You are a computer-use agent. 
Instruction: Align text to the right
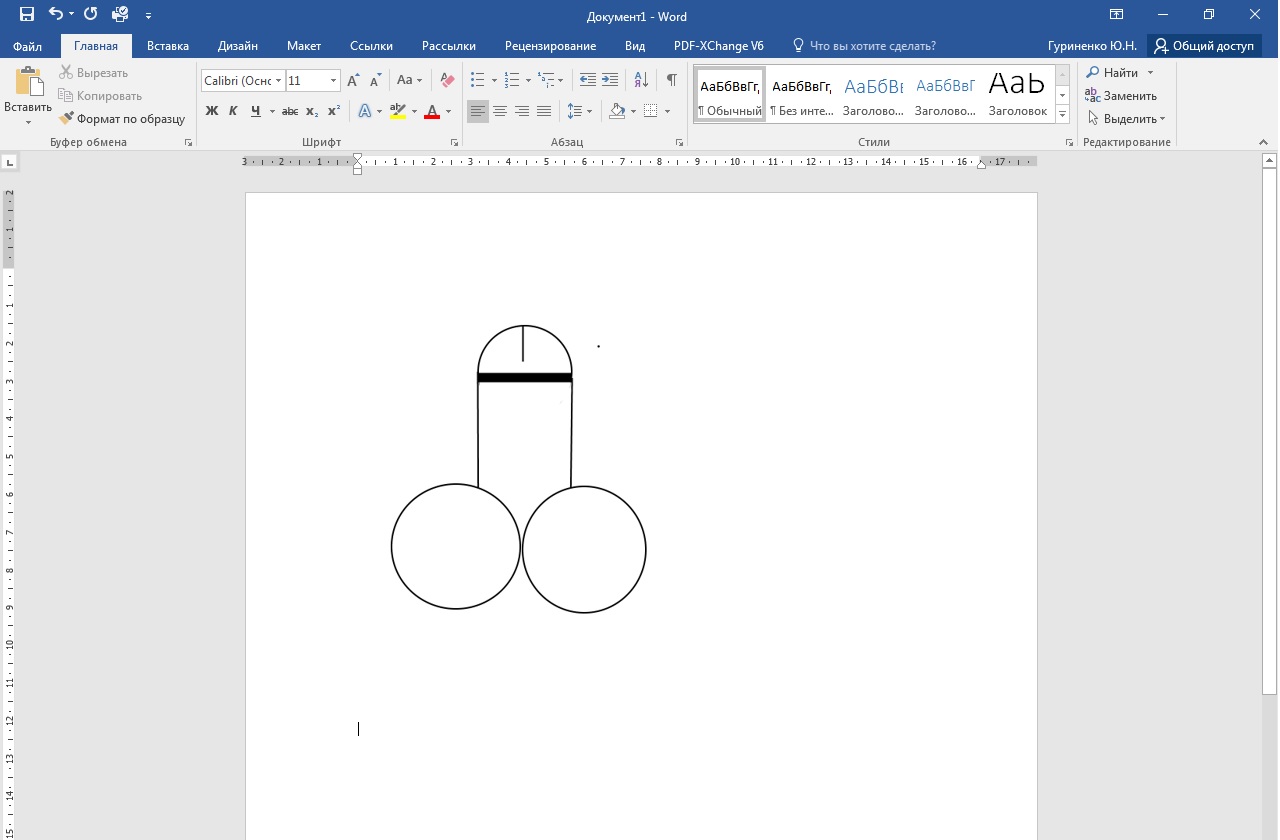[522, 111]
